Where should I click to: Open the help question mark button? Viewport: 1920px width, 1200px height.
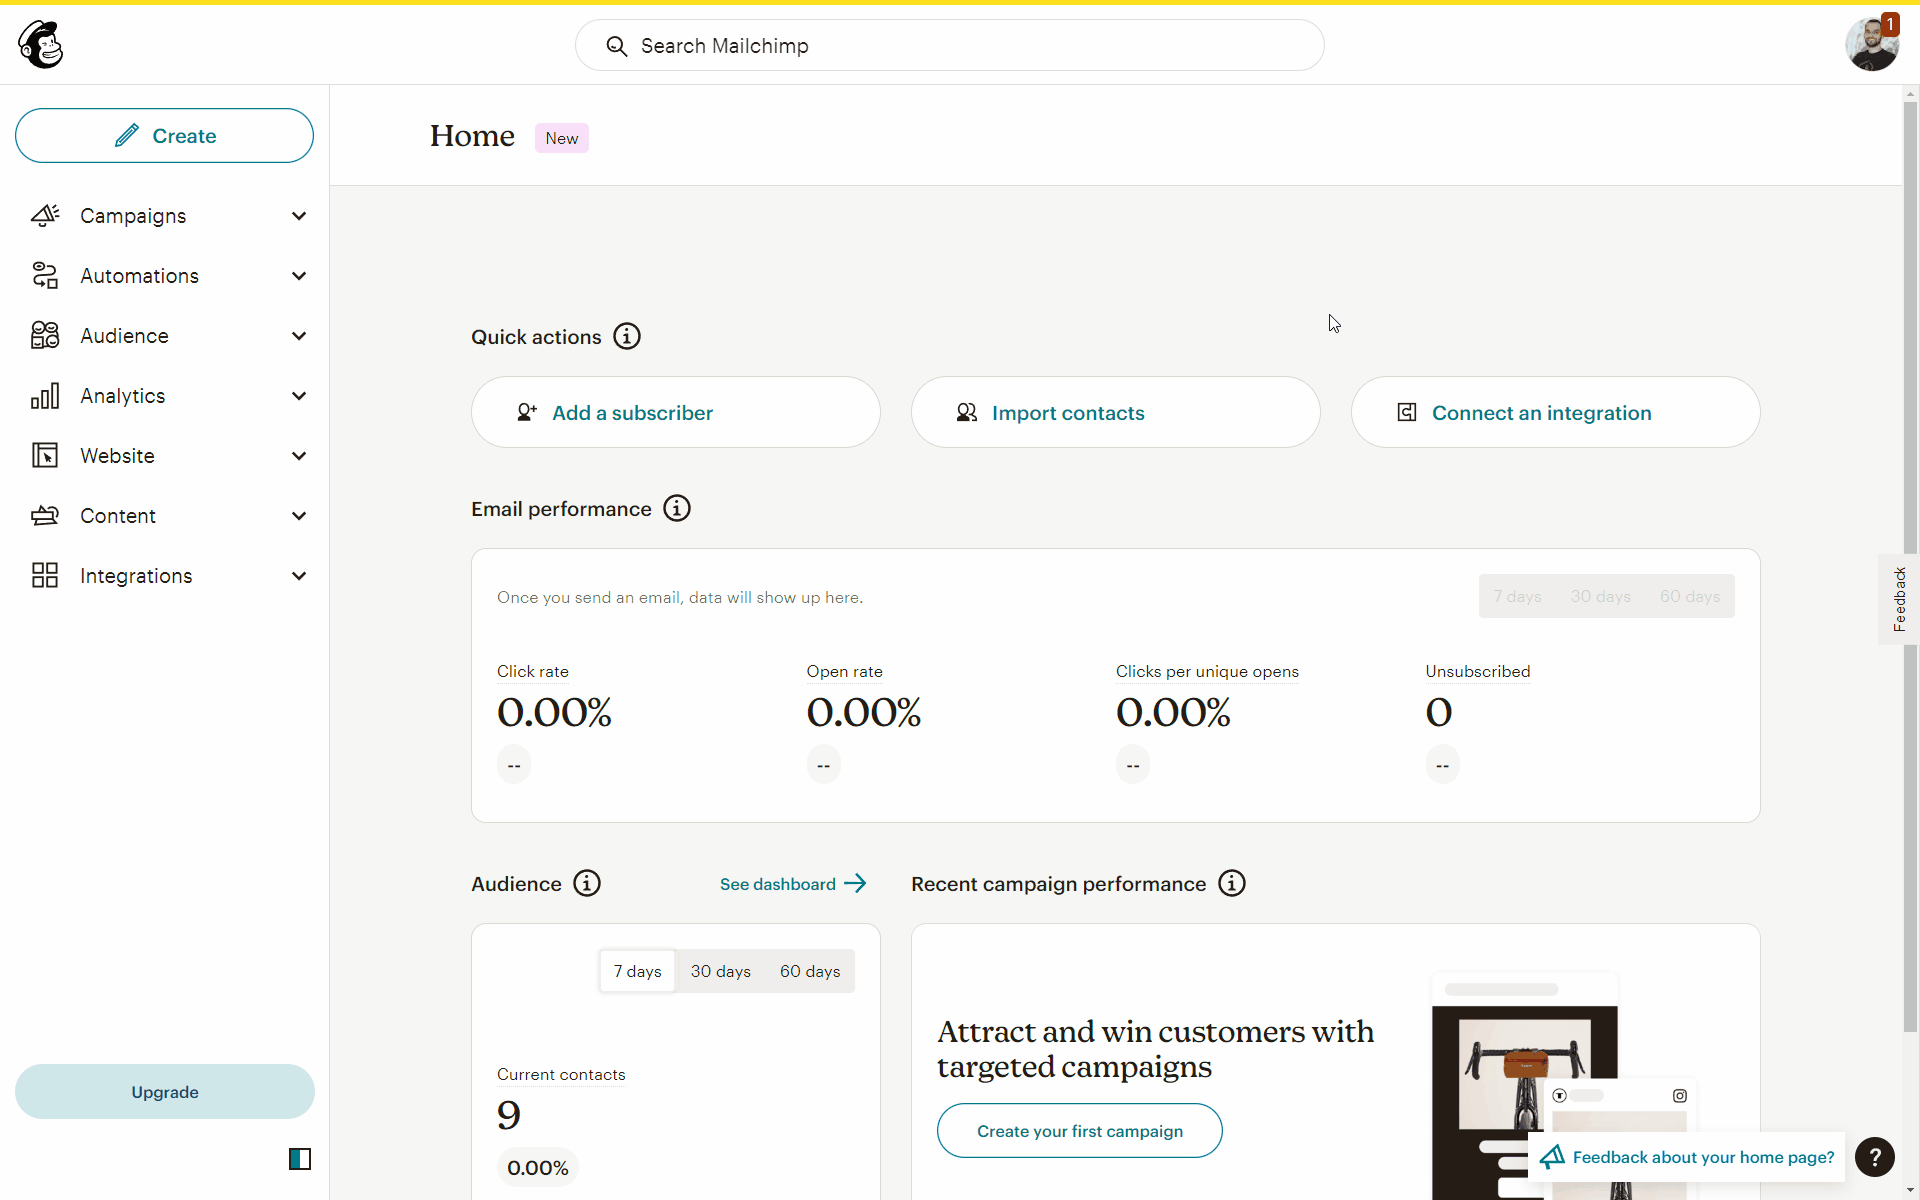1875,1157
